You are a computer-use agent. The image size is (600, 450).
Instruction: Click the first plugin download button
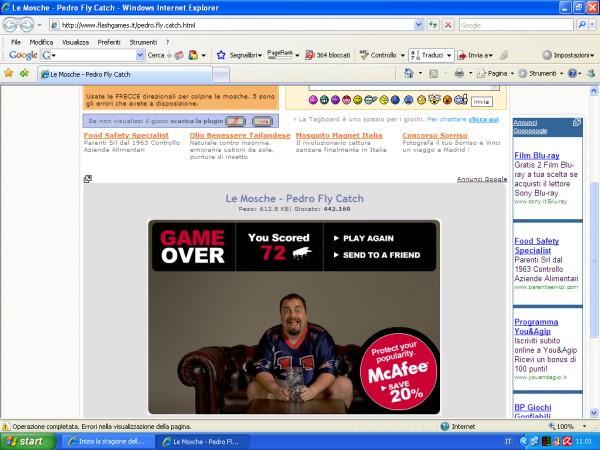point(235,121)
